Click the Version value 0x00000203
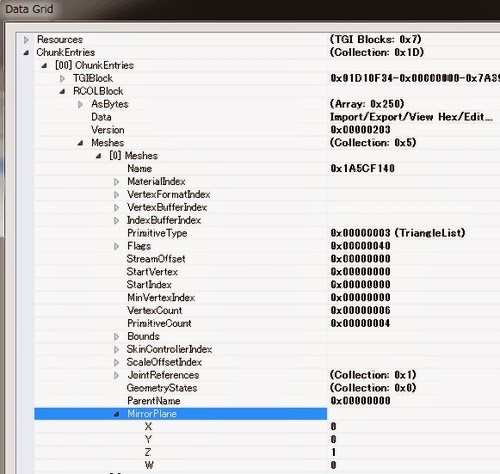This screenshot has width=500, height=474. tap(360, 130)
